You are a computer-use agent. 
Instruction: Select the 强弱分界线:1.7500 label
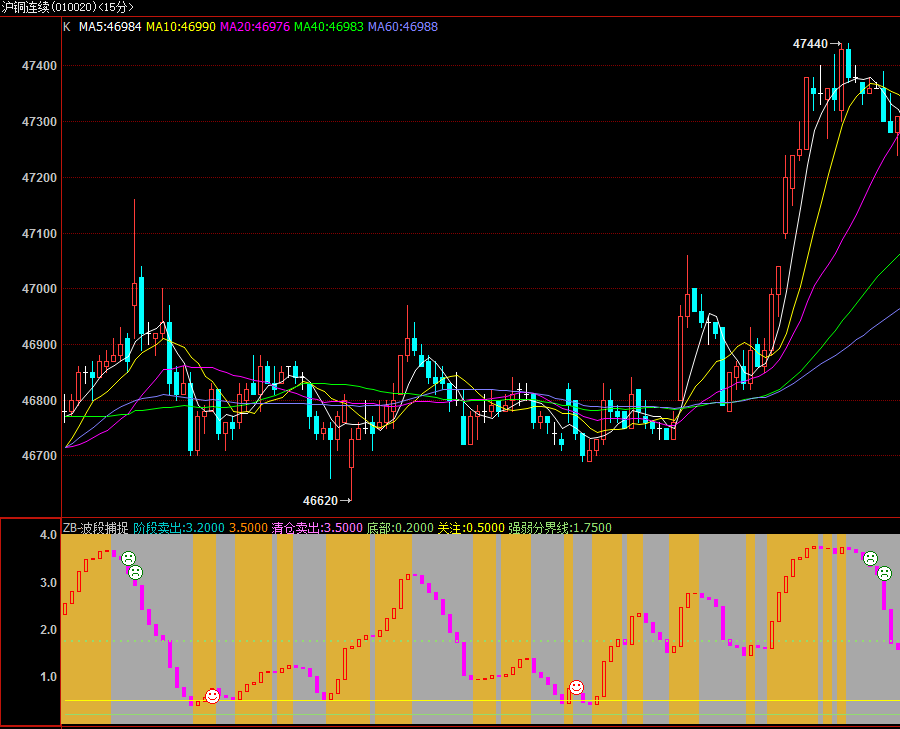(559, 527)
